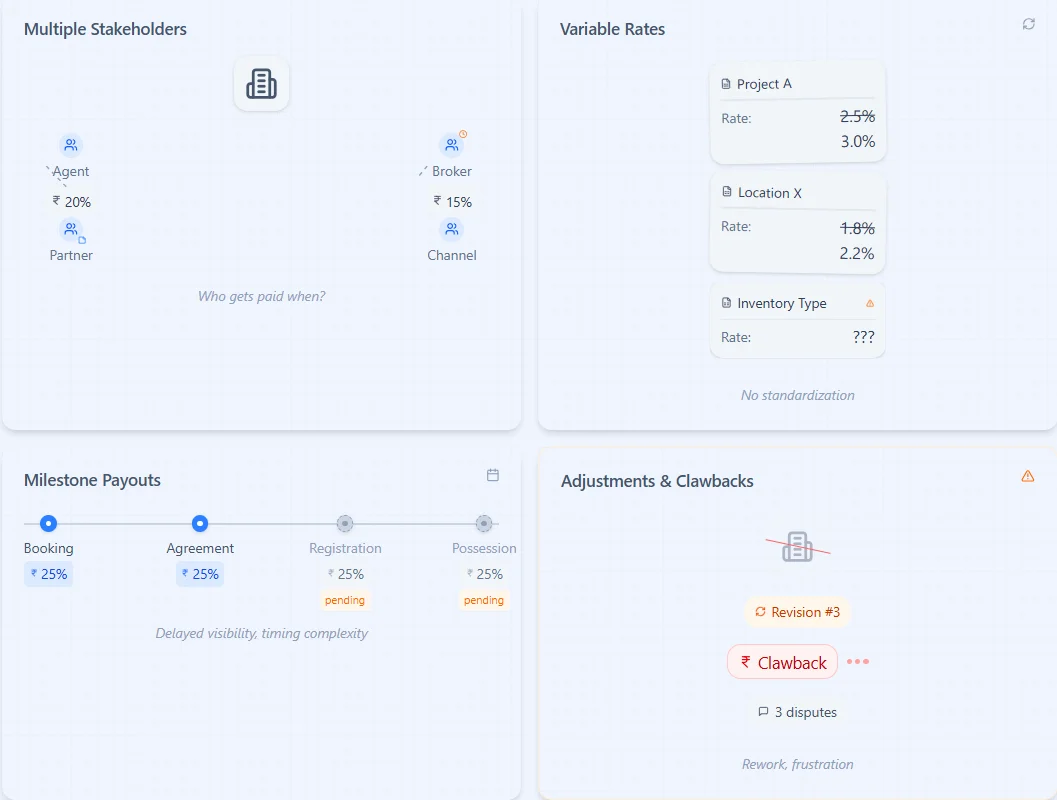The image size is (1057, 800).
Task: Click the pending badge under Registration
Action: [x=345, y=600]
